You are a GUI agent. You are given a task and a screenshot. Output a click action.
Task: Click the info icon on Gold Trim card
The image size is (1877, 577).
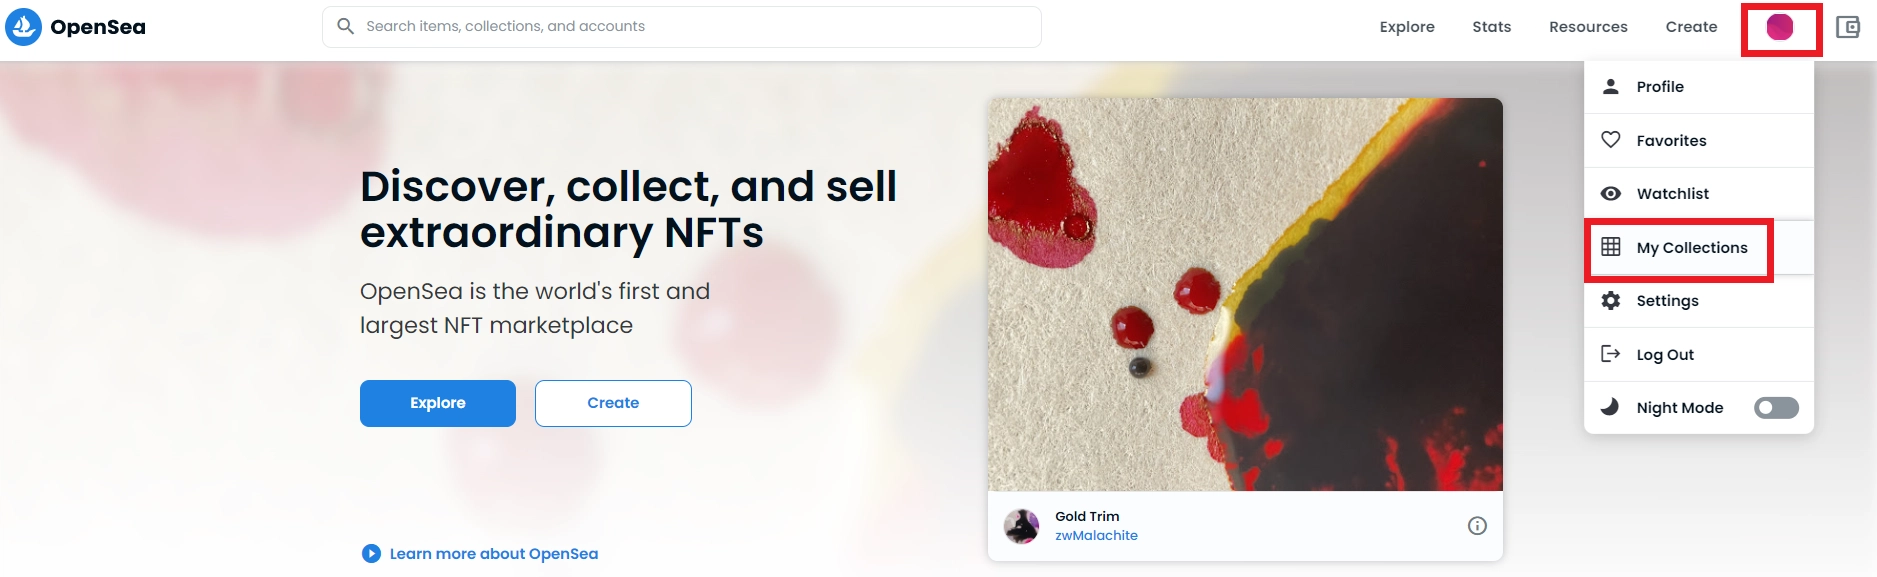pyautogui.click(x=1477, y=526)
